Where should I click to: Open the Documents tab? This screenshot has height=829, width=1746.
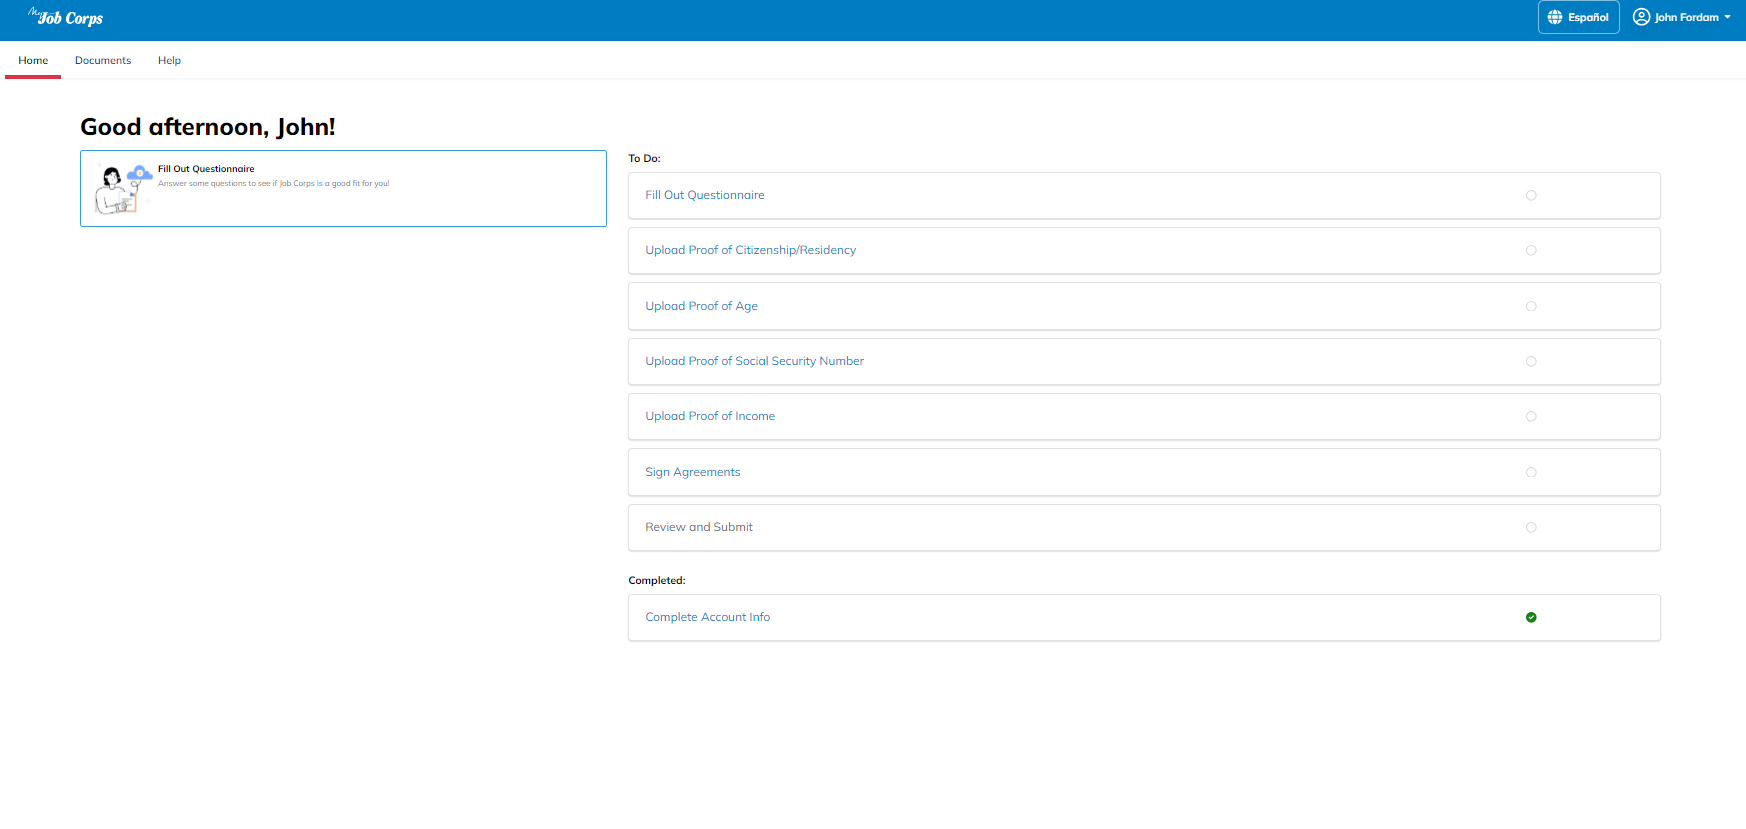click(x=103, y=61)
